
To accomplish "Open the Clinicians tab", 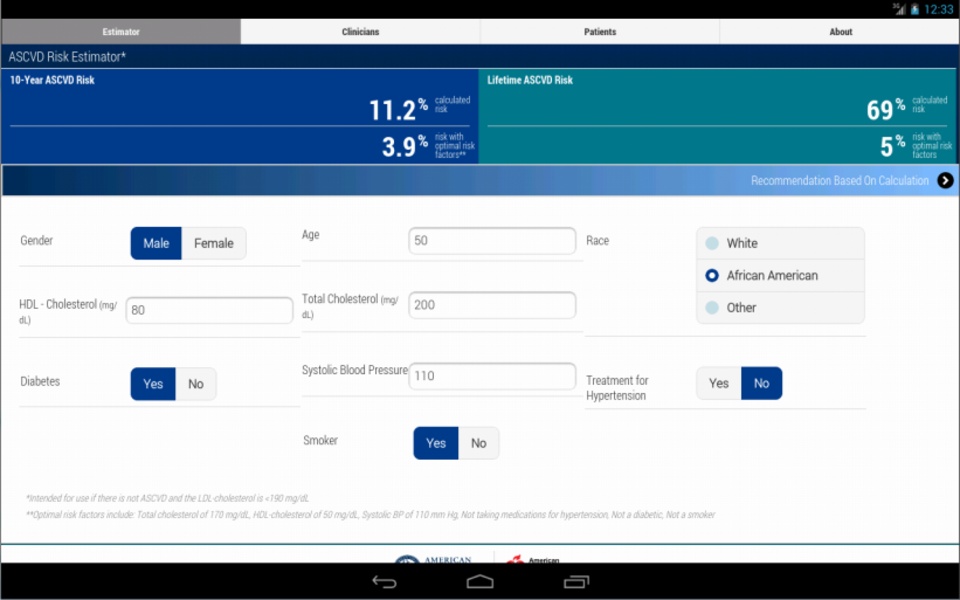I will click(361, 32).
